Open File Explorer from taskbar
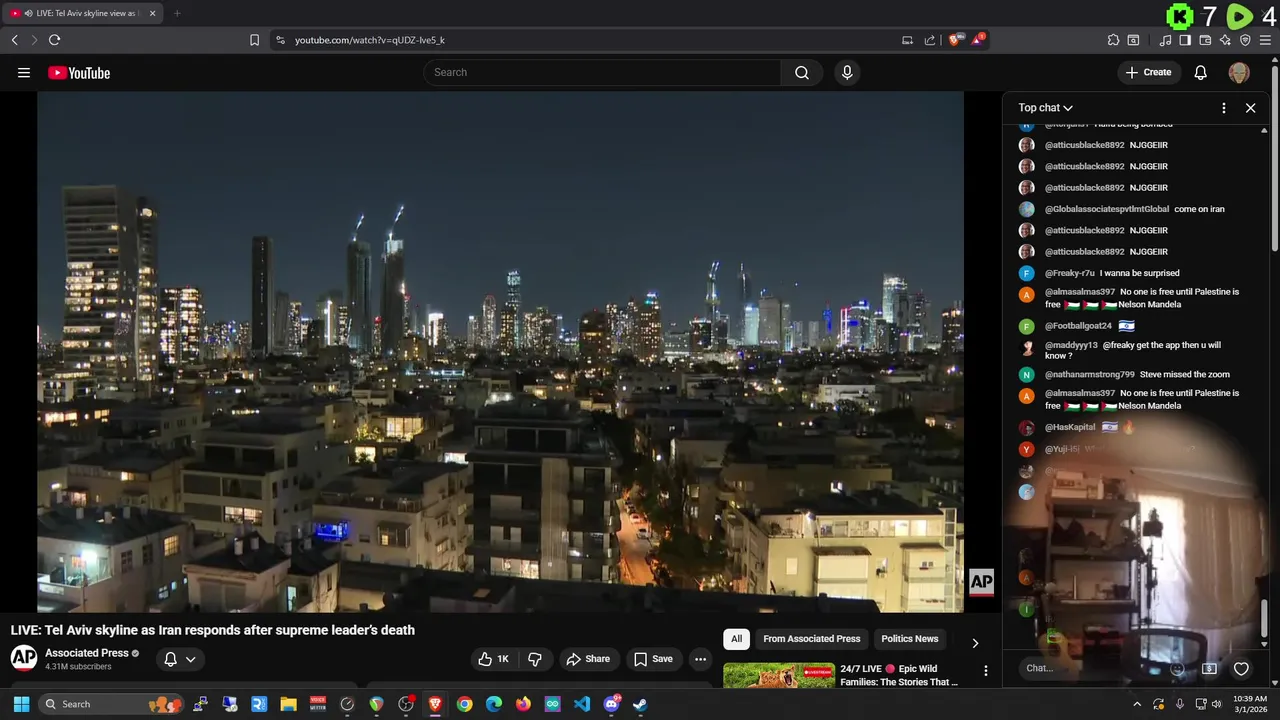1280x720 pixels. tap(289, 704)
